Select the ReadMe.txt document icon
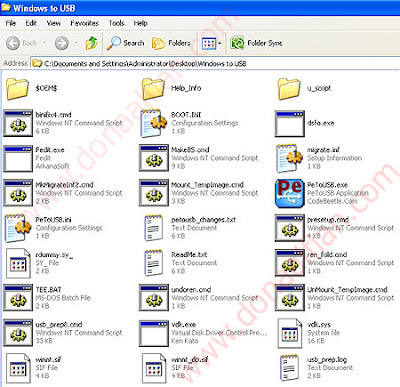This screenshot has width=400, height=387. (154, 263)
